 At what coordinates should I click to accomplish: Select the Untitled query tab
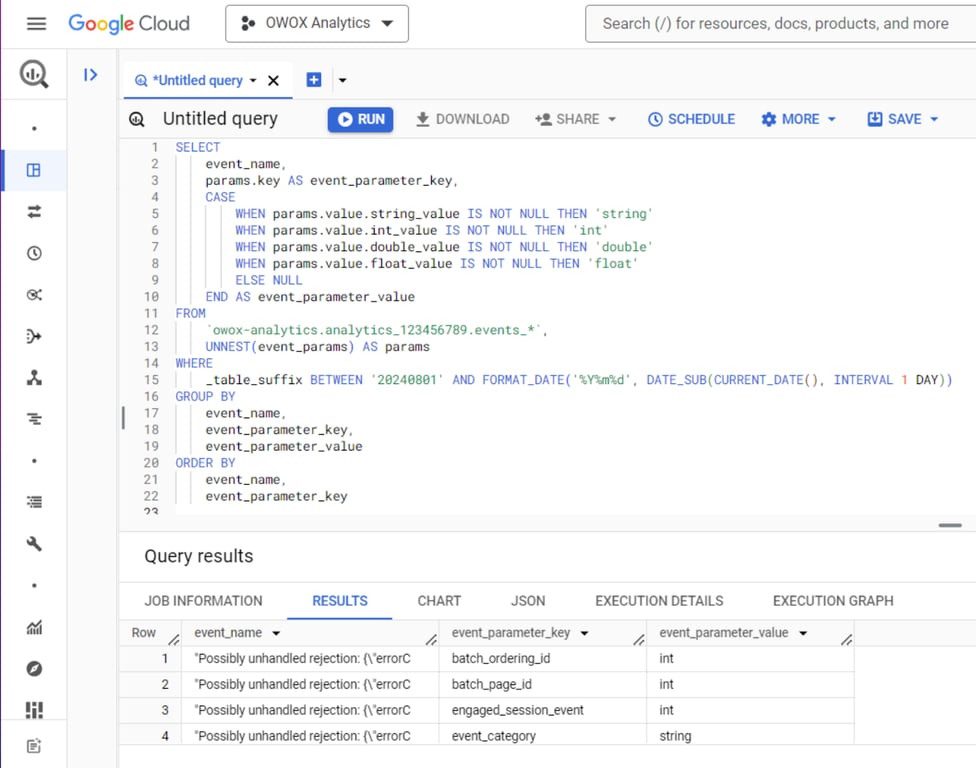coord(197,80)
